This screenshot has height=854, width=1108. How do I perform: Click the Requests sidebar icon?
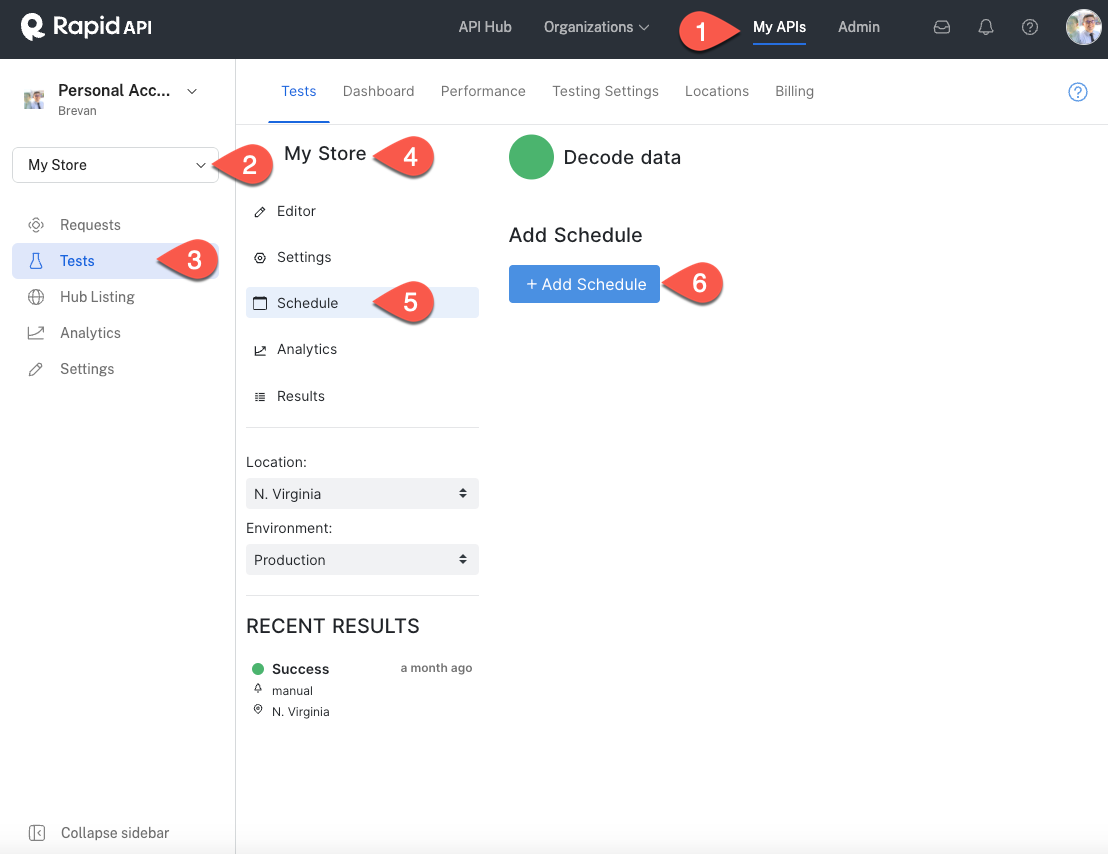pos(36,225)
